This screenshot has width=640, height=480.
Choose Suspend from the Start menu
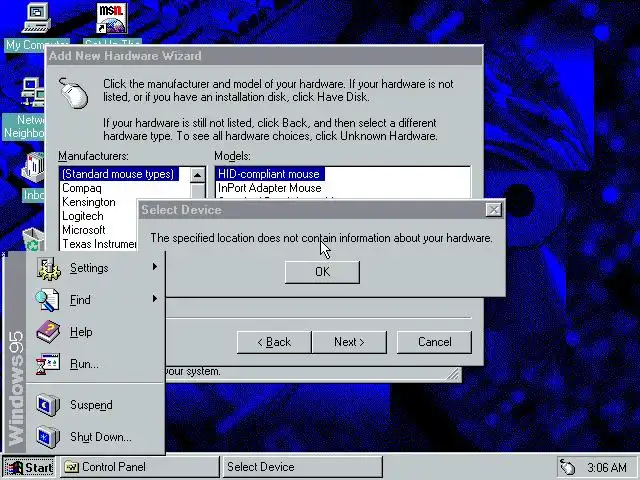pyautogui.click(x=96, y=405)
